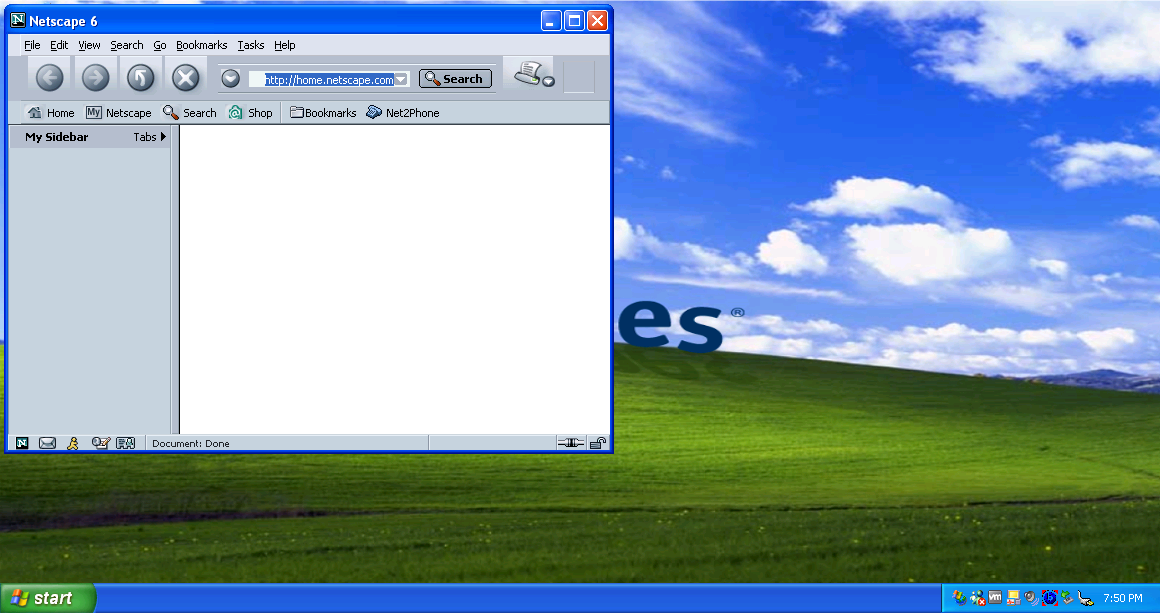Click the Stop loading X button
This screenshot has width=1160, height=613.
click(185, 78)
